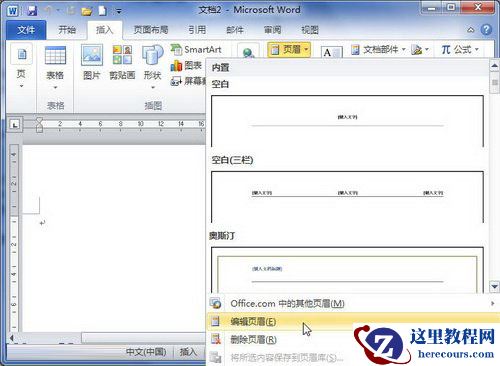
Task: Select the 插入 (Insert) tab
Action: (105, 30)
